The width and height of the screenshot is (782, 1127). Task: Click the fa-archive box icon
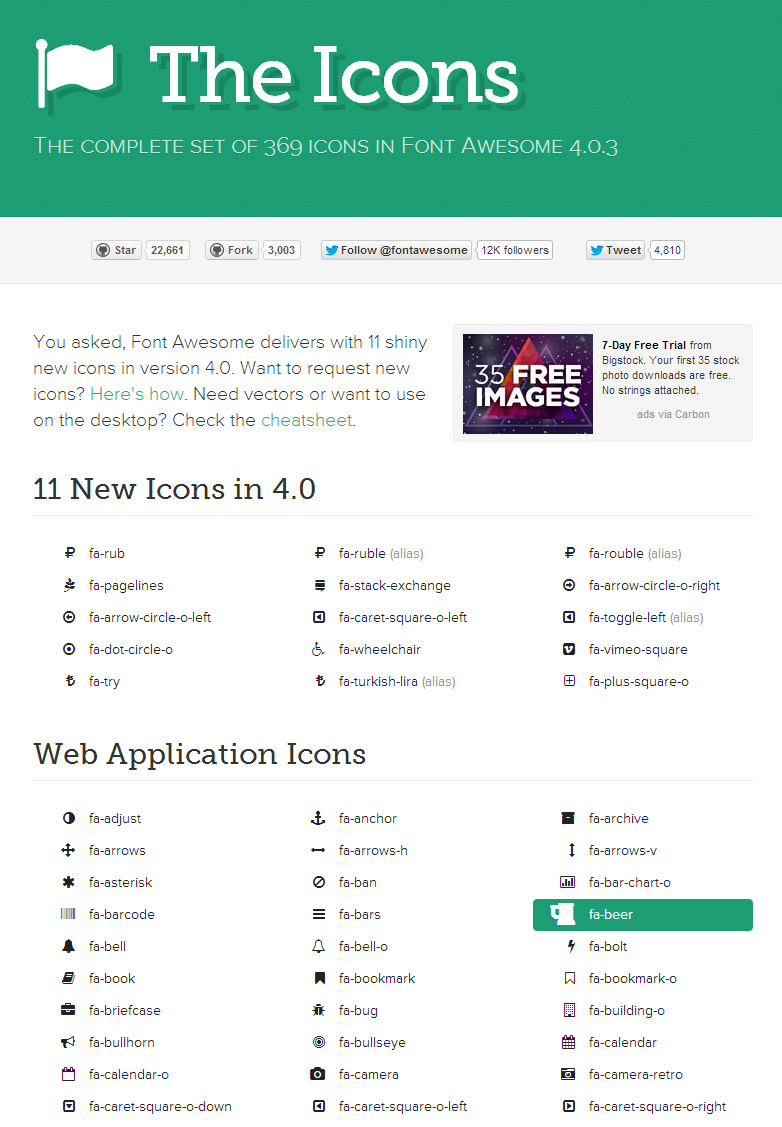(x=568, y=818)
